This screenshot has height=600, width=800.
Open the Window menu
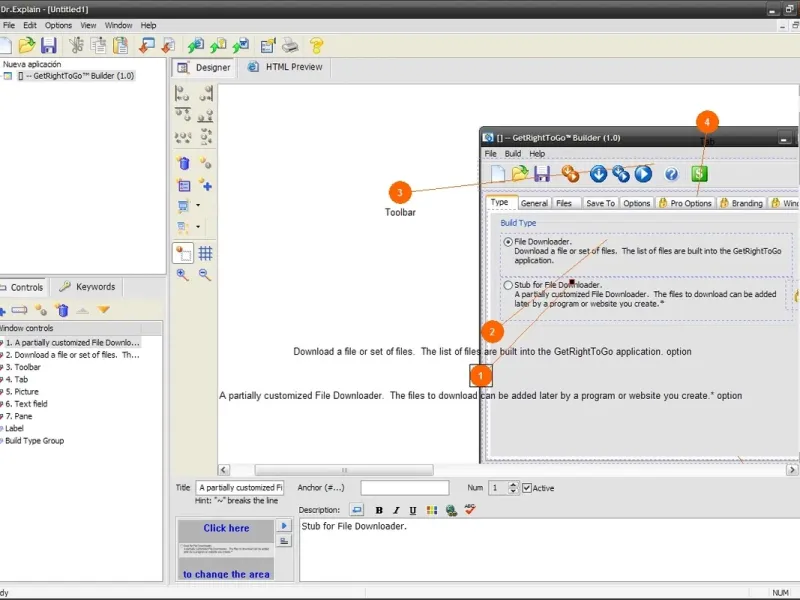tap(118, 25)
